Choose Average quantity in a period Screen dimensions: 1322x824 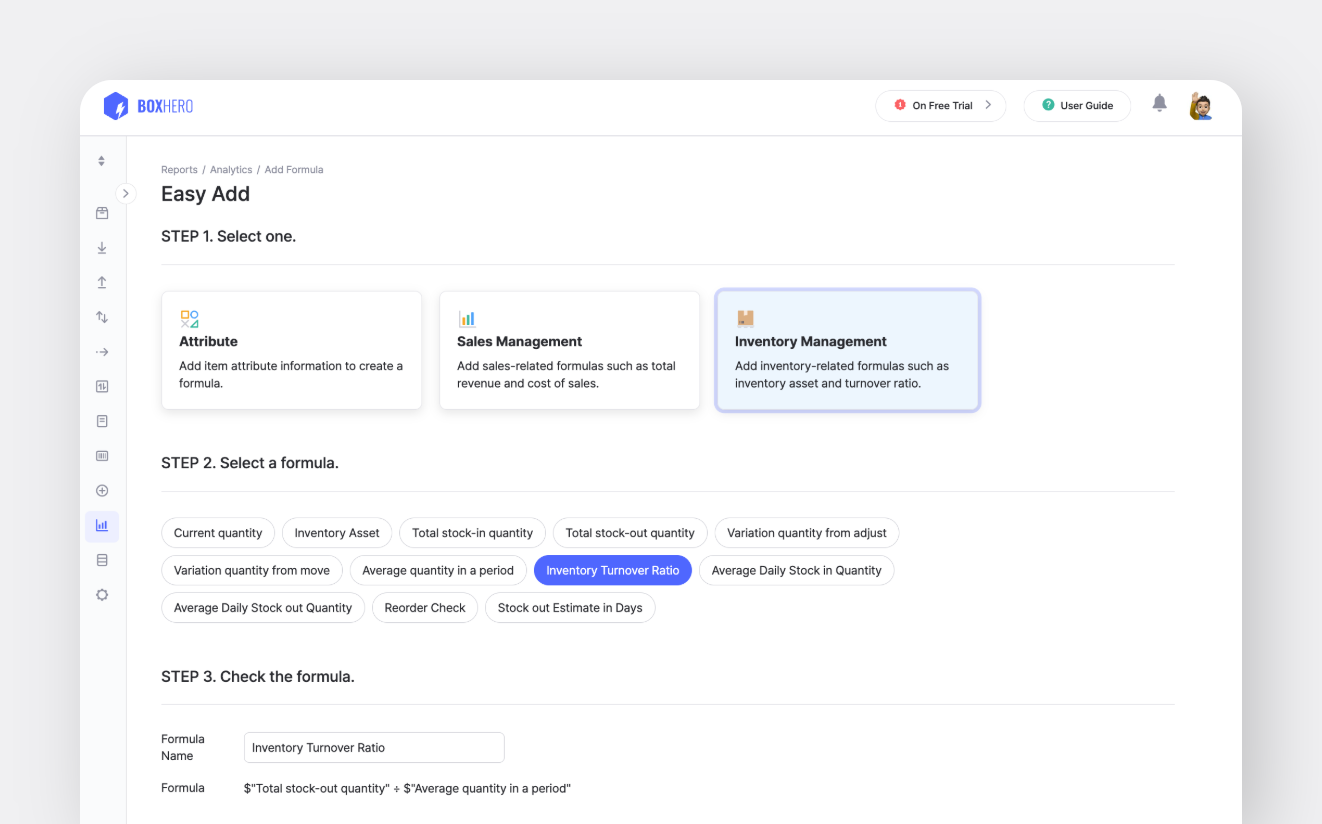tap(438, 570)
